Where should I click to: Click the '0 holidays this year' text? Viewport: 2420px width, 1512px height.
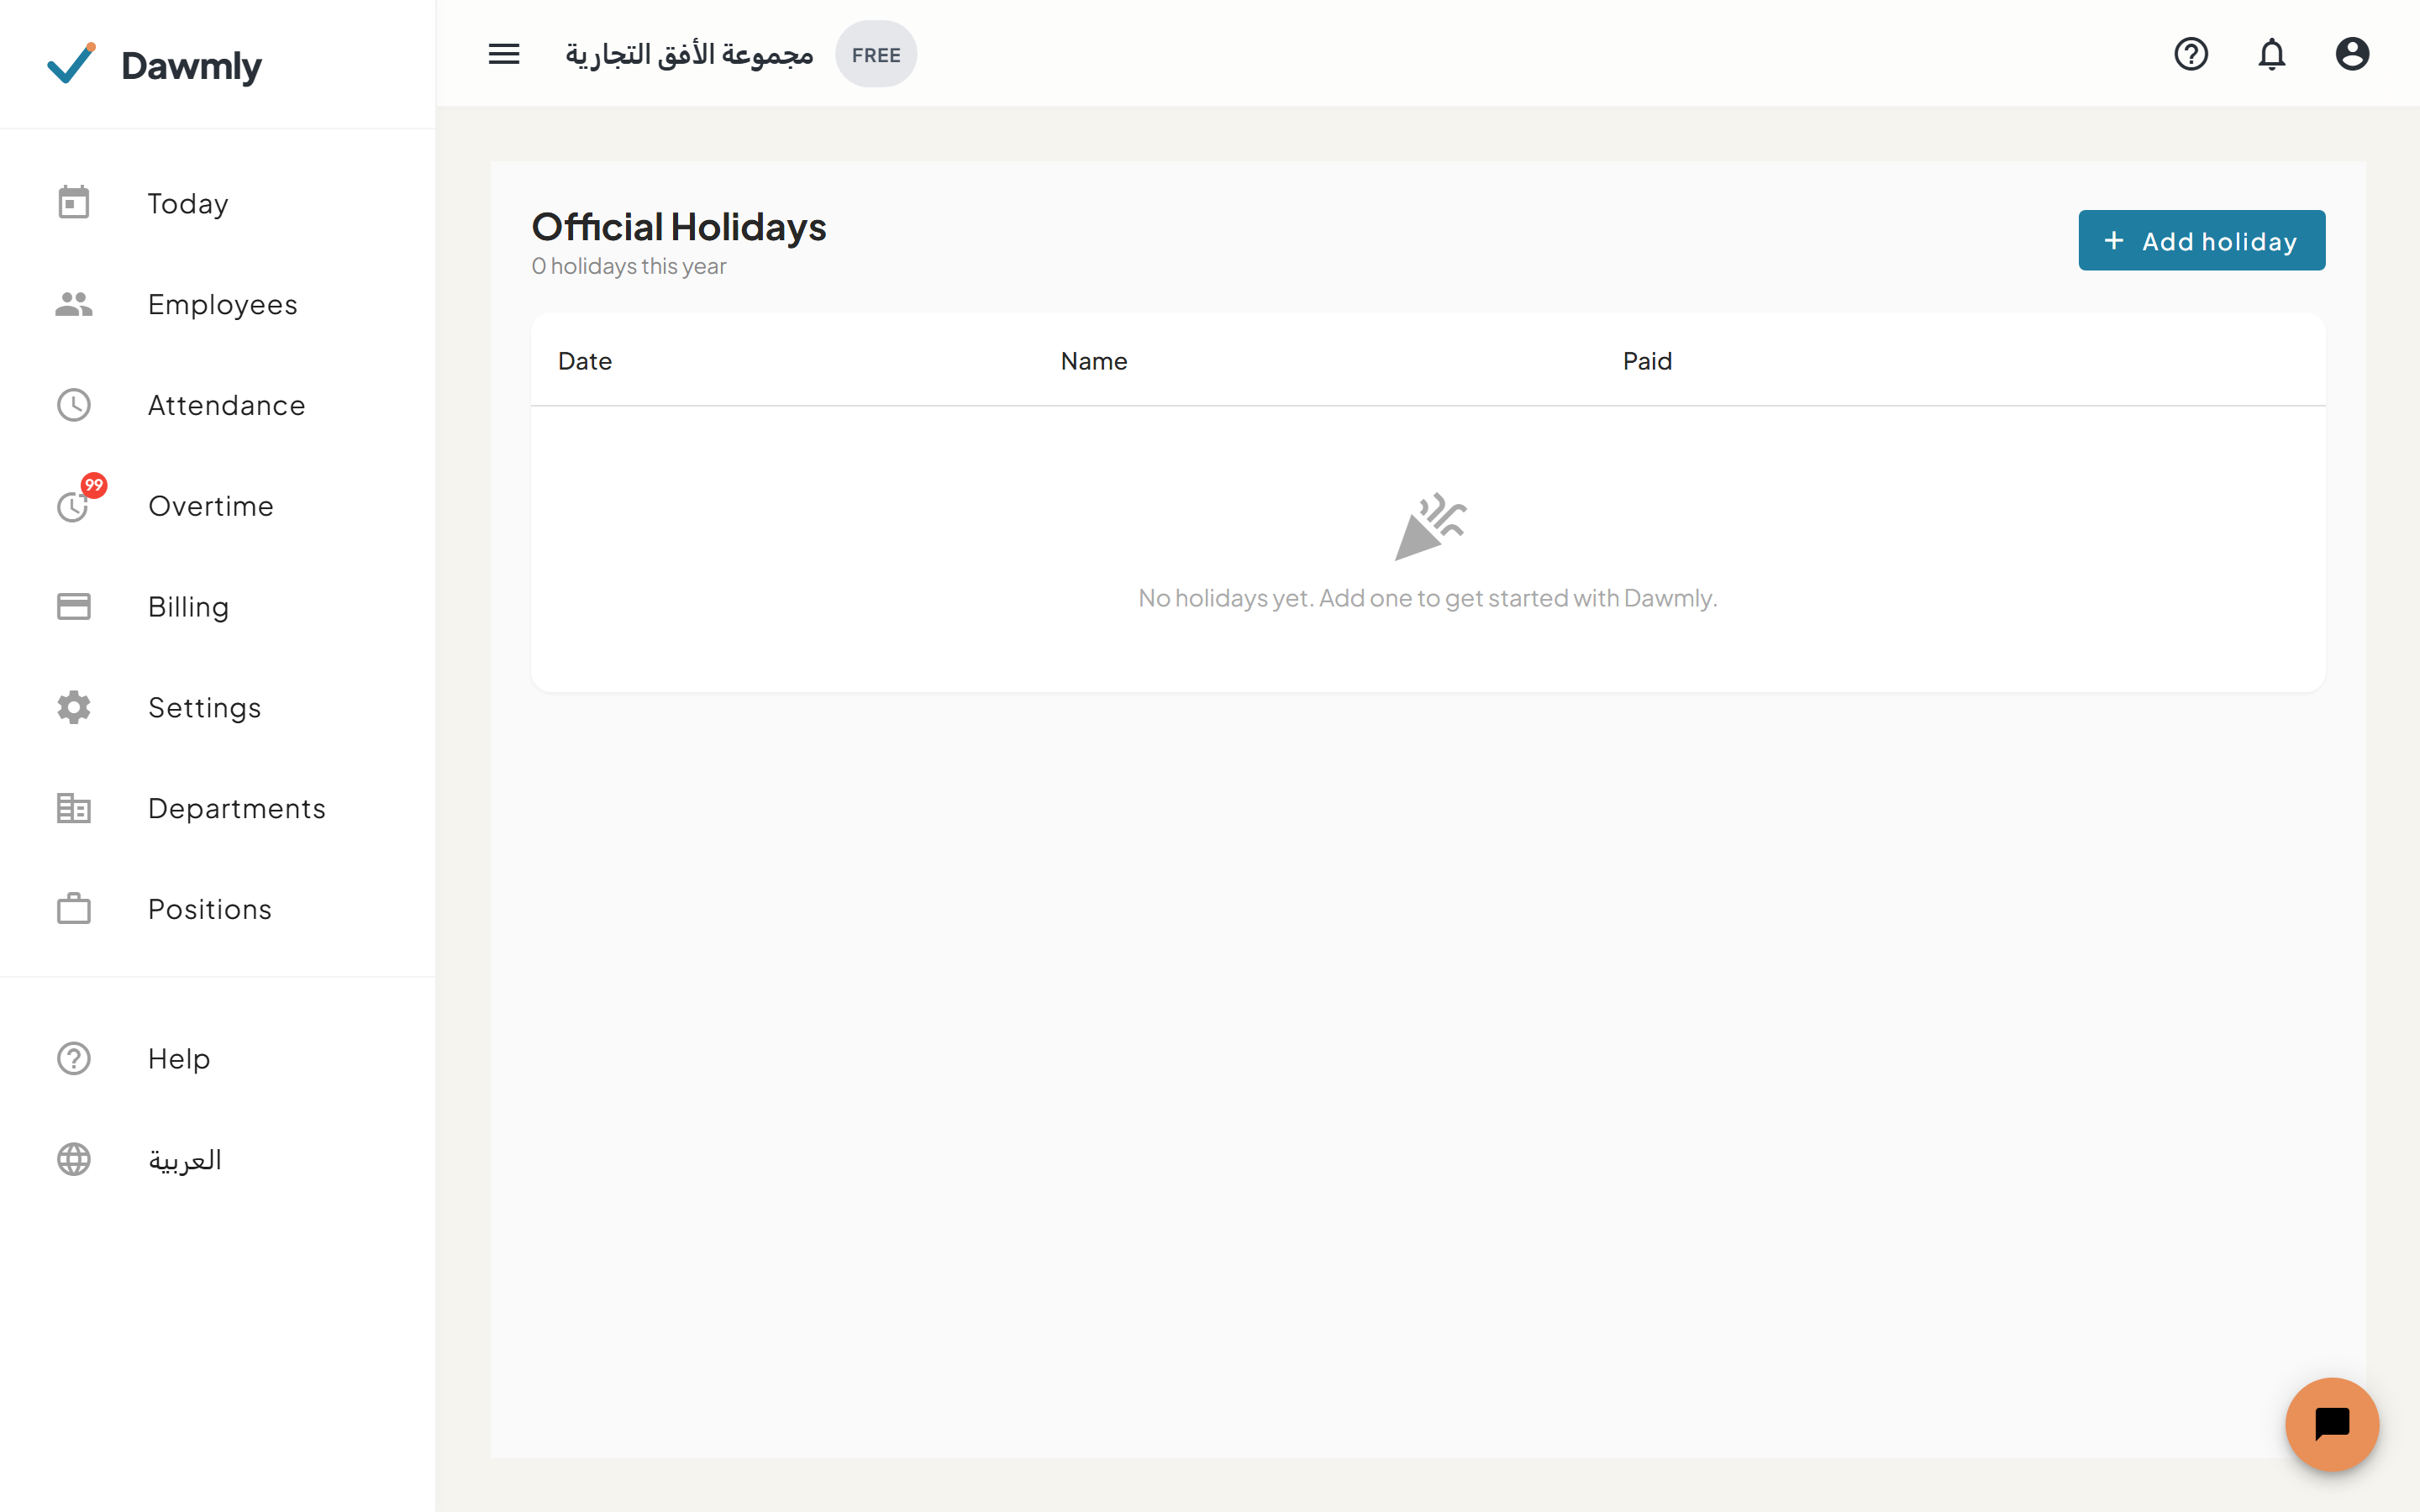coord(629,266)
